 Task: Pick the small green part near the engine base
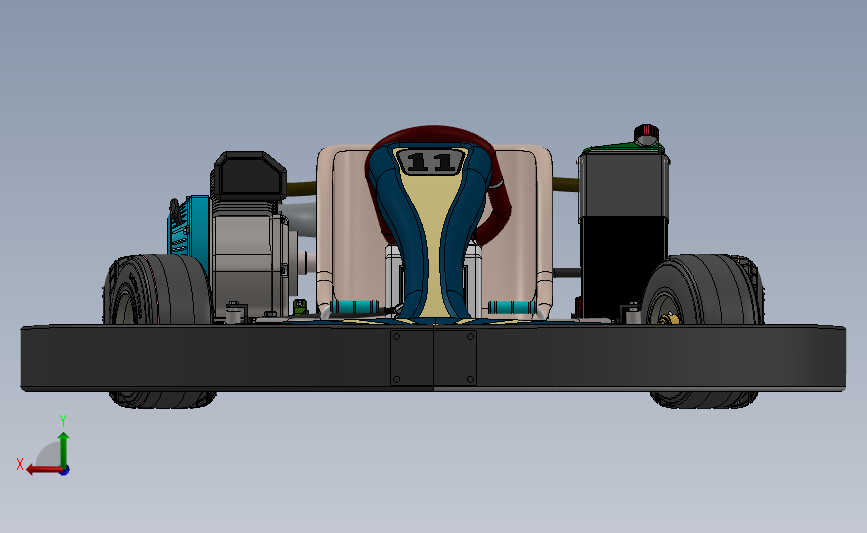pyautogui.click(x=299, y=306)
